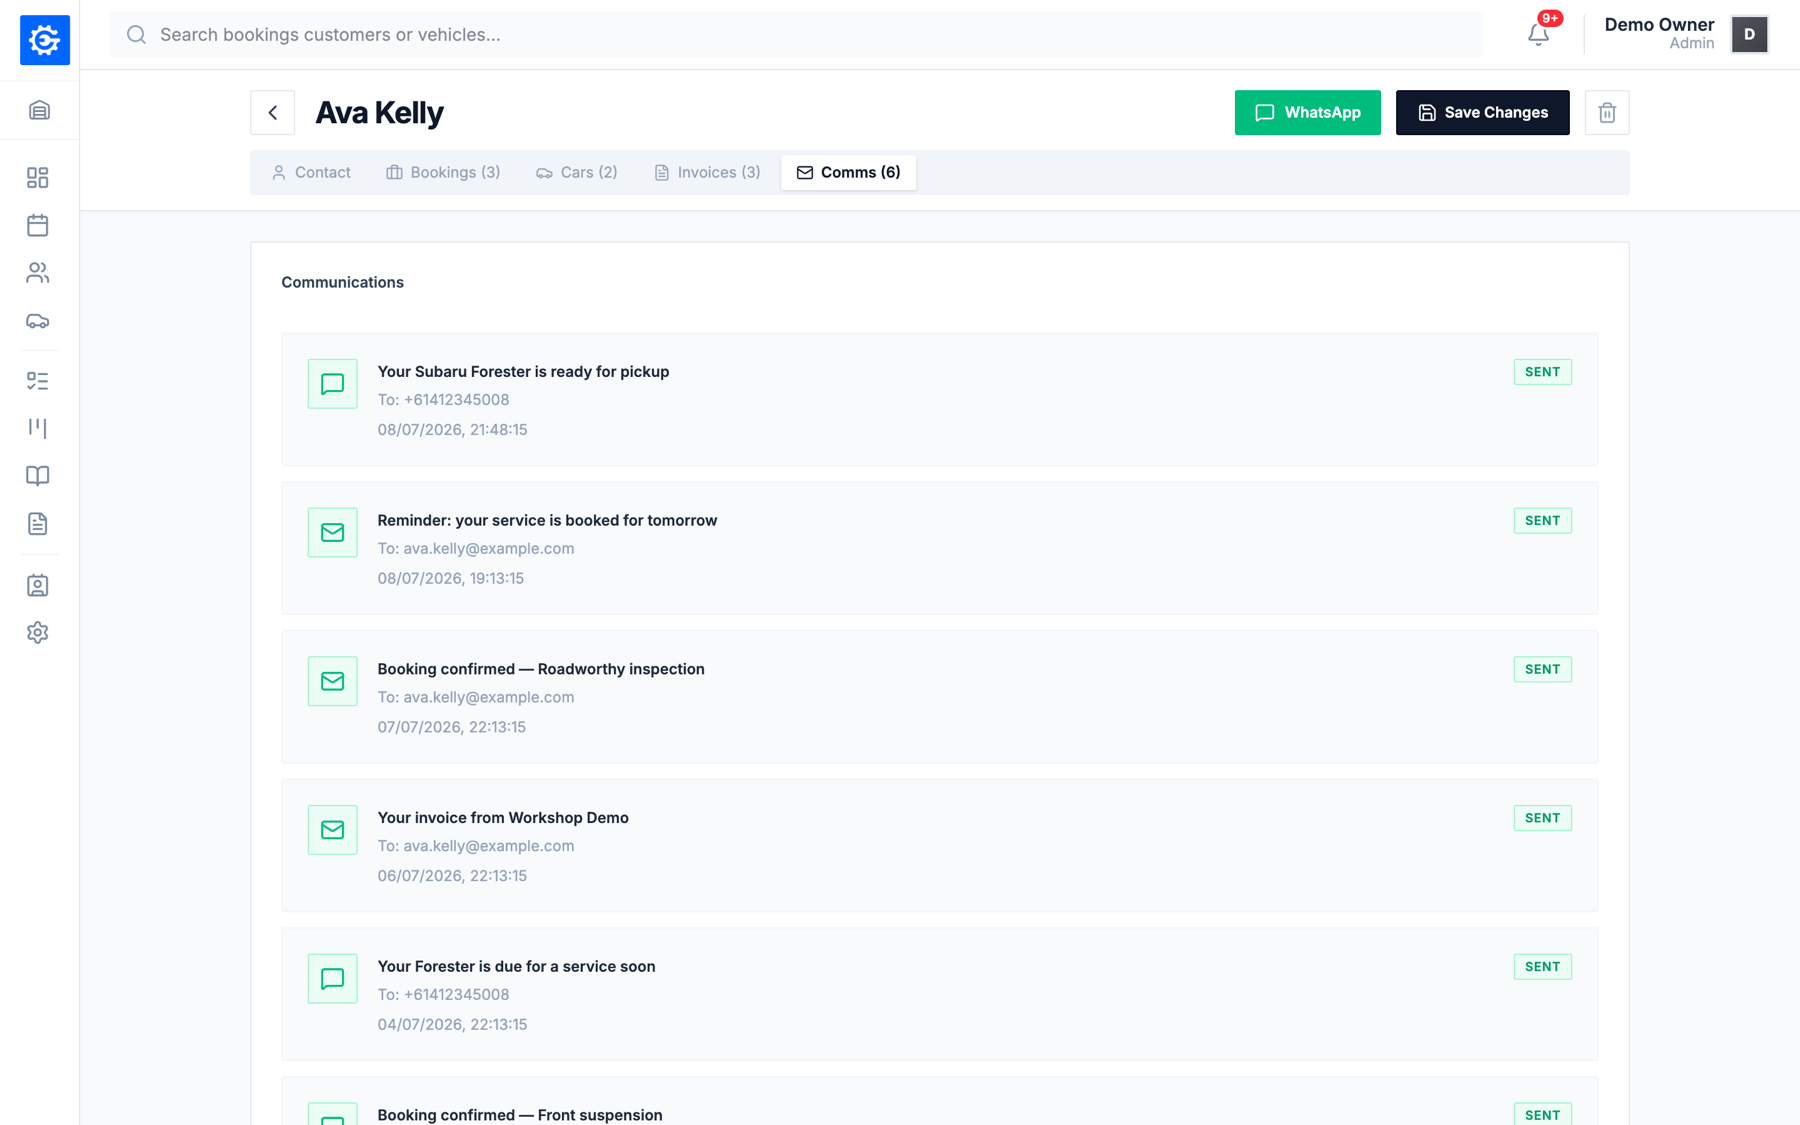Open the garage home icon in sidebar
The image size is (1800, 1125).
coord(39,110)
